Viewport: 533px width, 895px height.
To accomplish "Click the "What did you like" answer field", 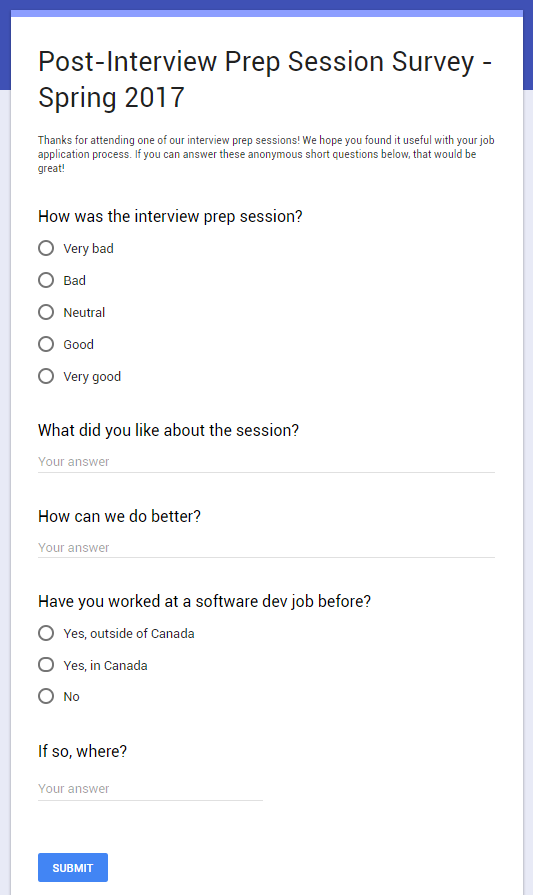I will pos(266,462).
